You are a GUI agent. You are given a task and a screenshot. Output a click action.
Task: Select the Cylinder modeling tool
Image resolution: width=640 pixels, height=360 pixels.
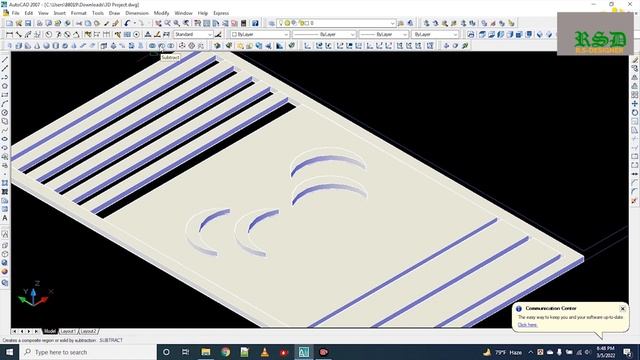56,46
